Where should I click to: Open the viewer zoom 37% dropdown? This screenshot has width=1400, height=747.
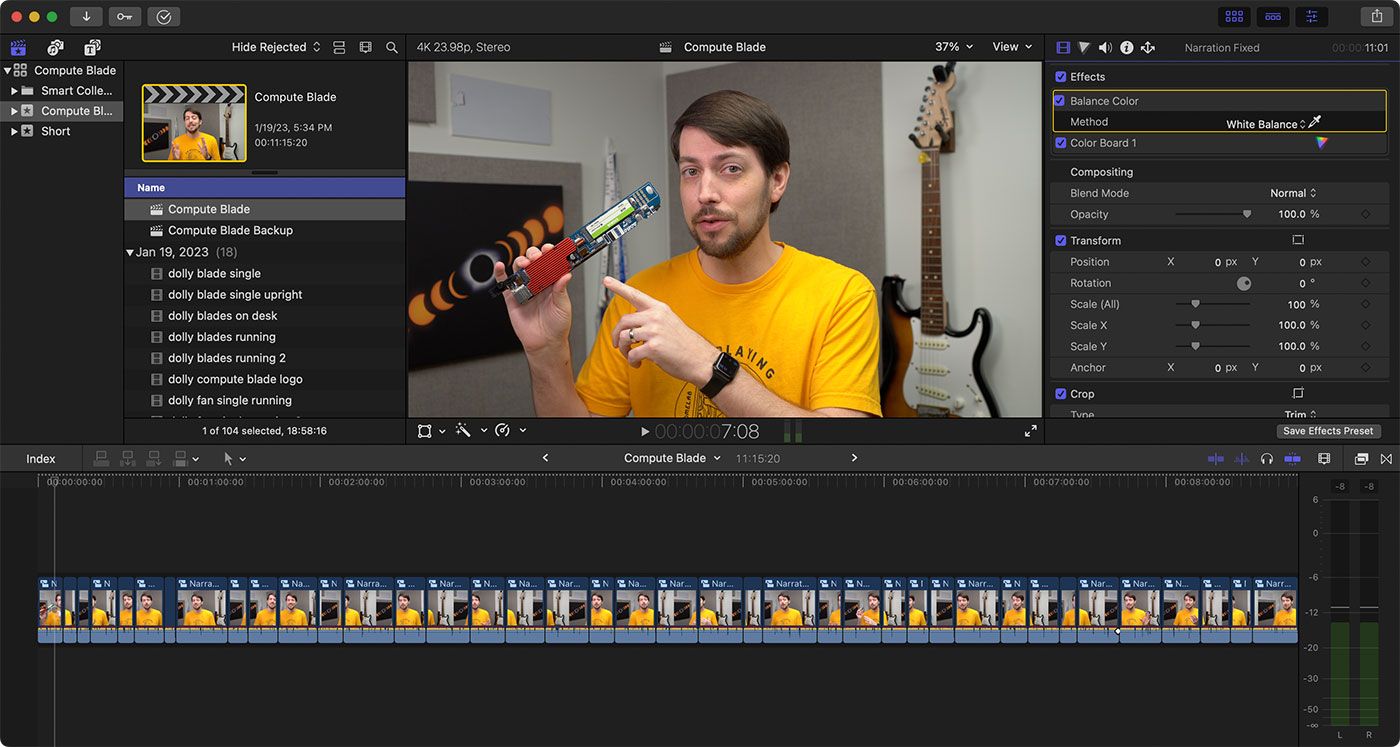click(953, 47)
